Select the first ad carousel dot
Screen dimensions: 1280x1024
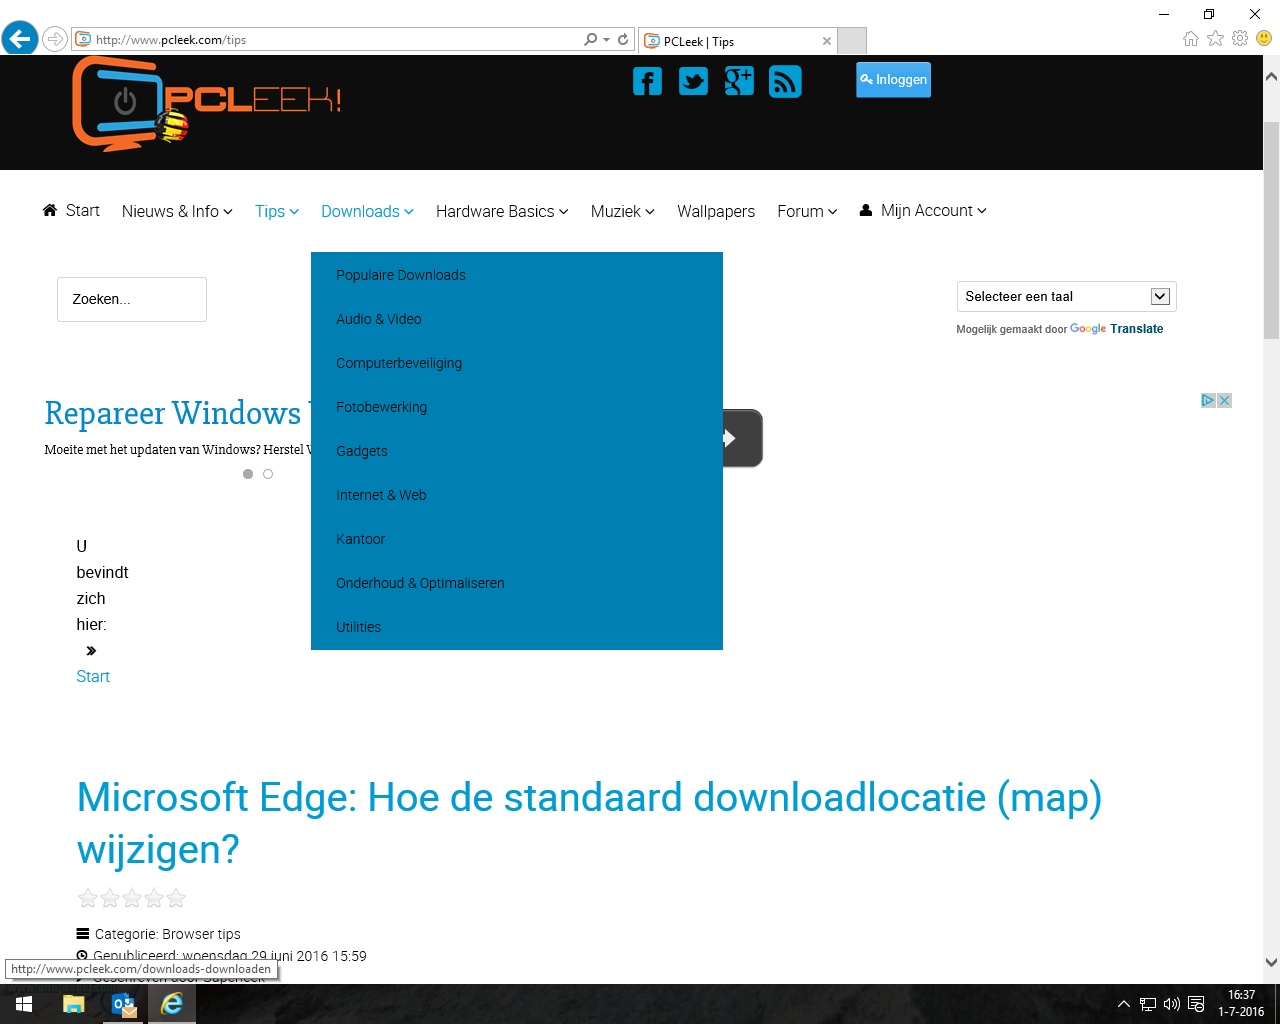[x=248, y=474]
